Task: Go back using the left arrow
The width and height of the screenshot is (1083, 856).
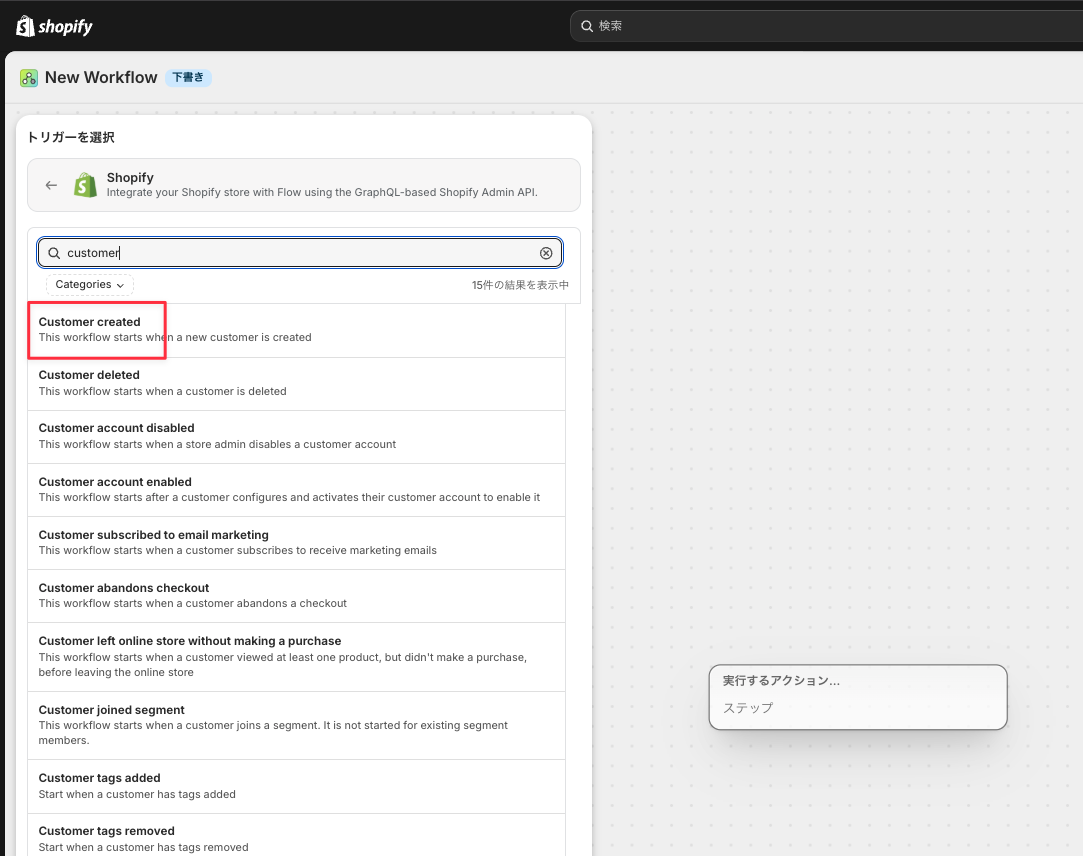Action: click(x=51, y=185)
